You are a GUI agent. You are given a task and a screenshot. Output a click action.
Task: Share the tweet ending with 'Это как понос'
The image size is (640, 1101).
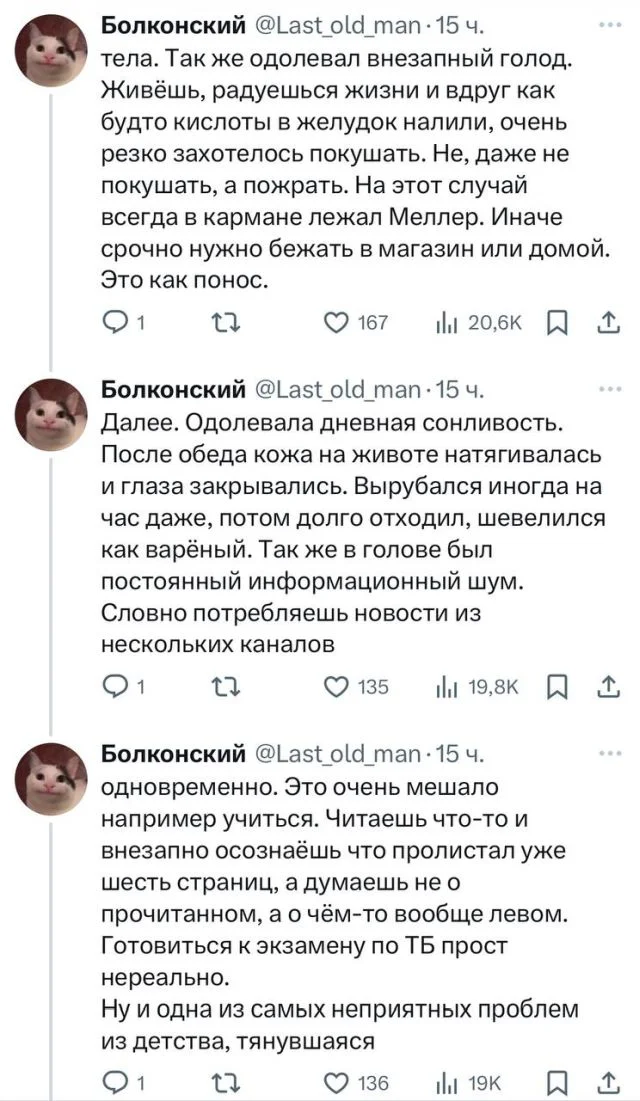pyautogui.click(x=606, y=323)
